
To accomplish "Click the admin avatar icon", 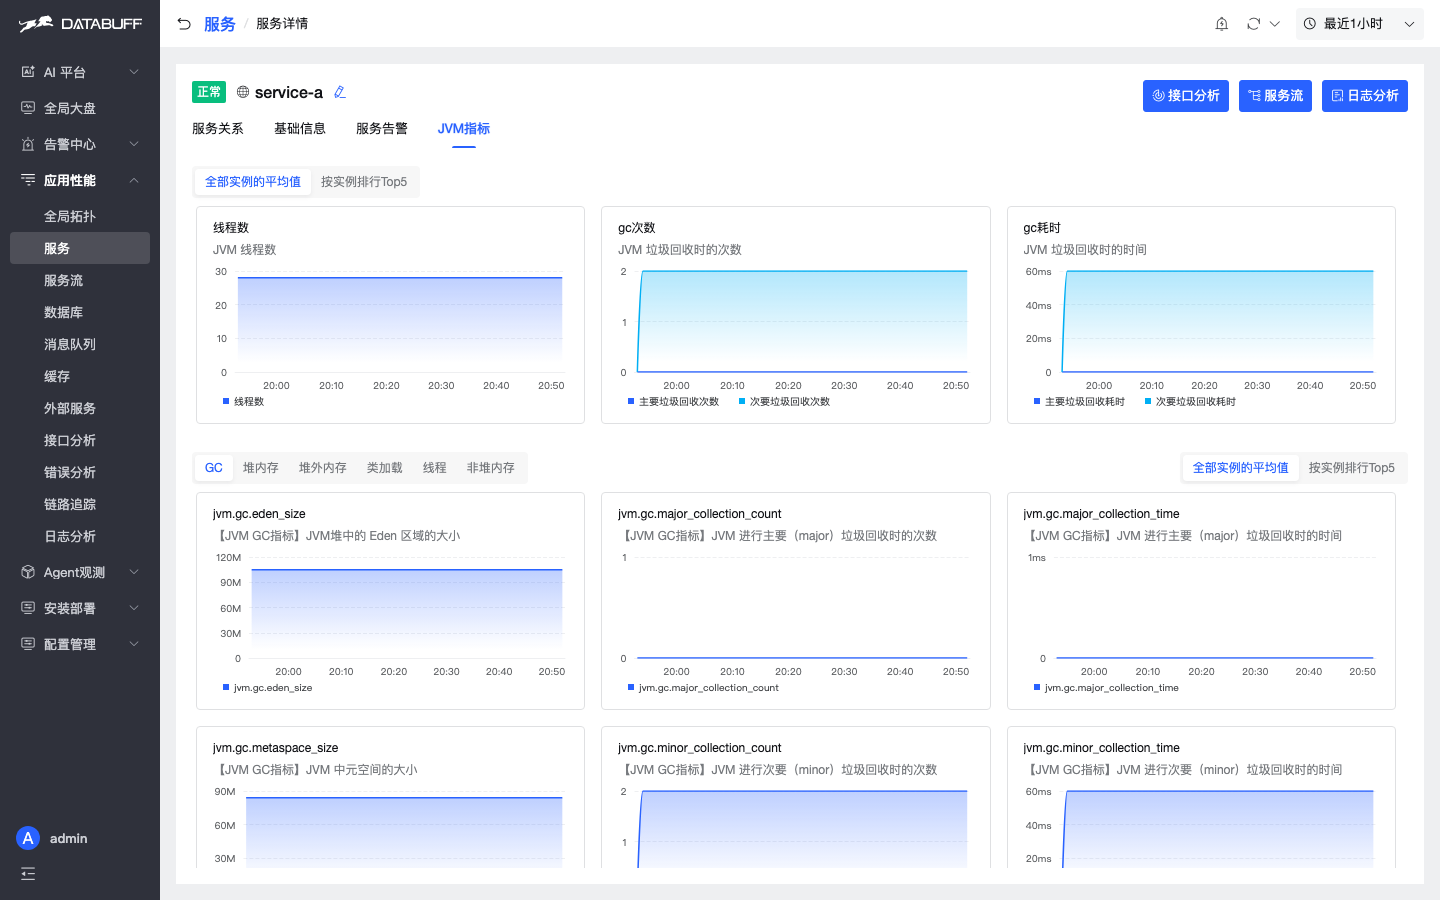I will click(x=28, y=838).
